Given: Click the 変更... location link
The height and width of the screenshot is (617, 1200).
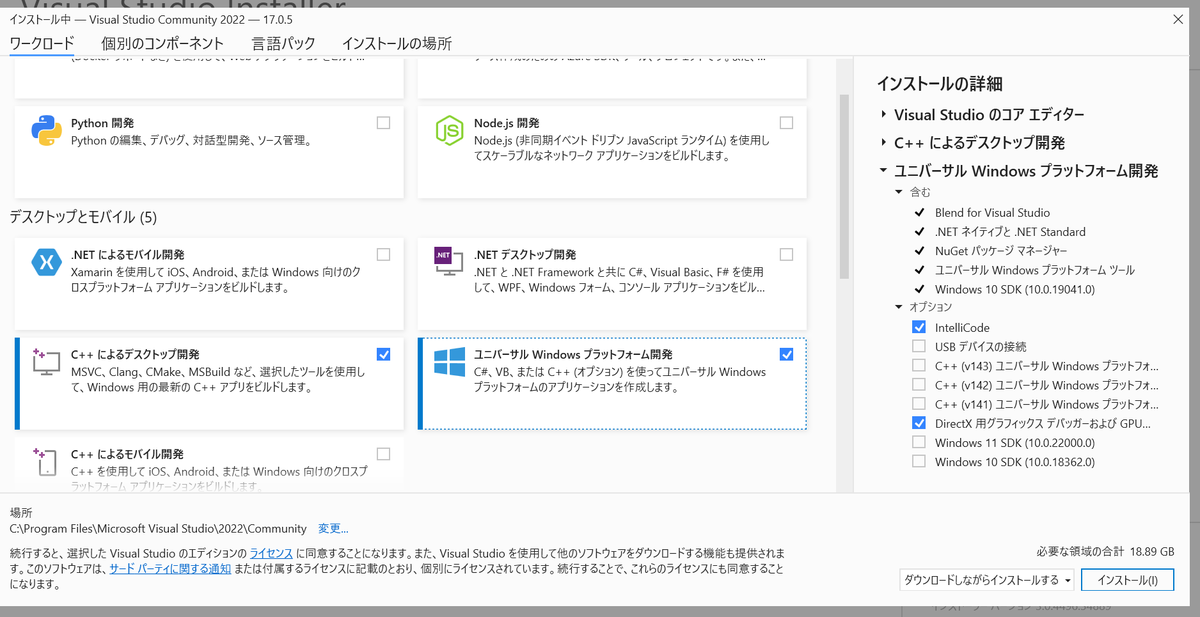Looking at the screenshot, I should pos(333,529).
